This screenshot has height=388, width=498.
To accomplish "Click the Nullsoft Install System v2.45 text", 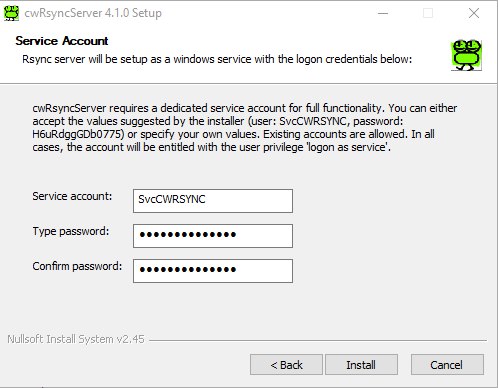I will tap(76, 339).
